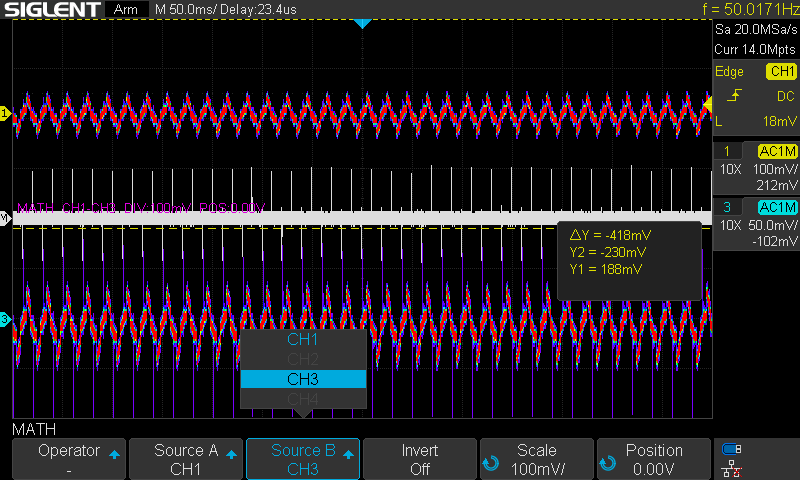Viewport: 800px width, 480px height.
Task: Click the Y2 dashed cursor line mid-screen
Action: click(x=286, y=228)
